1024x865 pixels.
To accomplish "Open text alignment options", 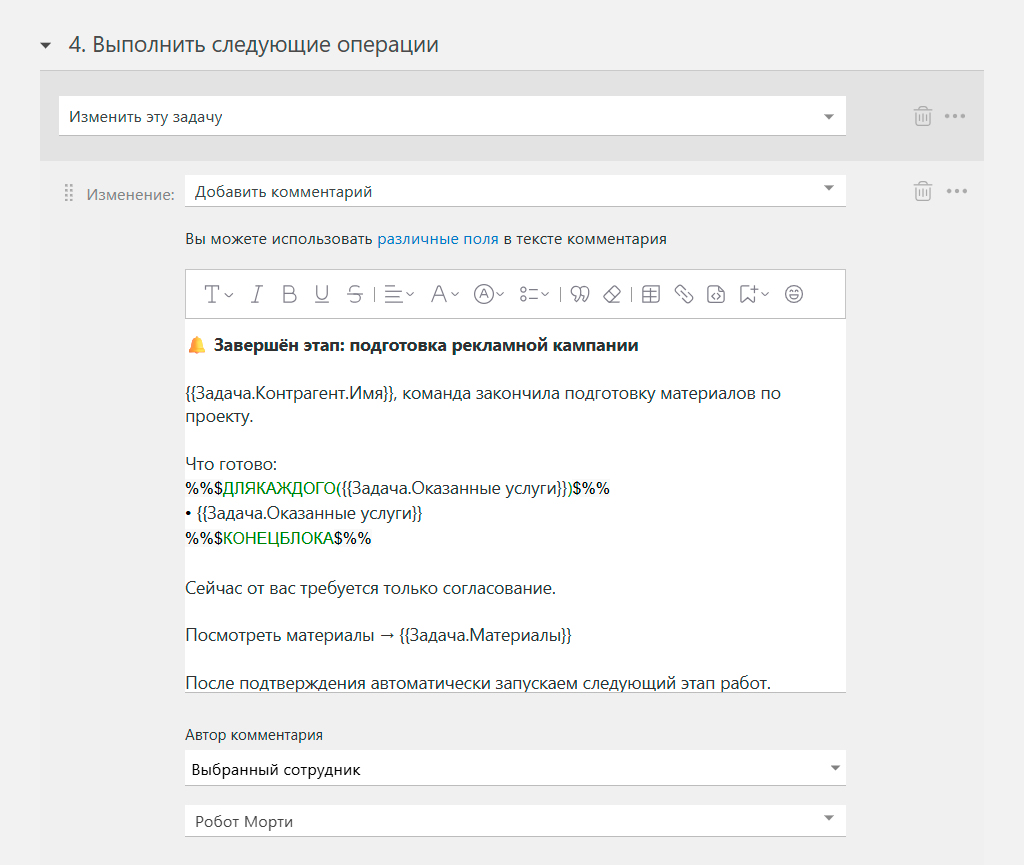I will 398,294.
